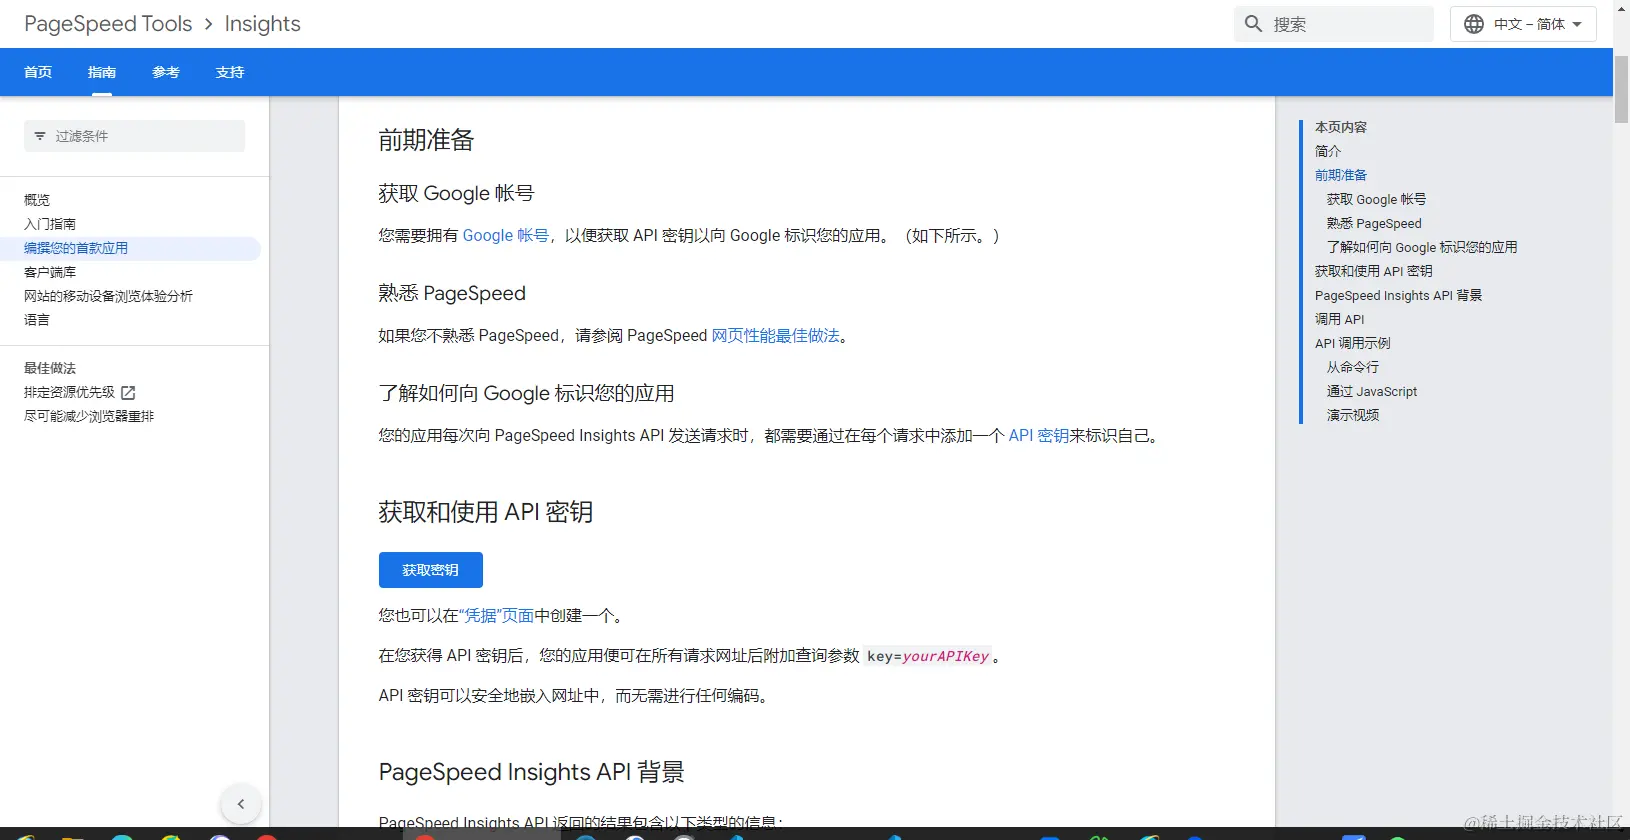Image resolution: width=1630 pixels, height=840 pixels.
Task: Follow the API 密钥 link in paragraph
Action: [x=1039, y=436]
